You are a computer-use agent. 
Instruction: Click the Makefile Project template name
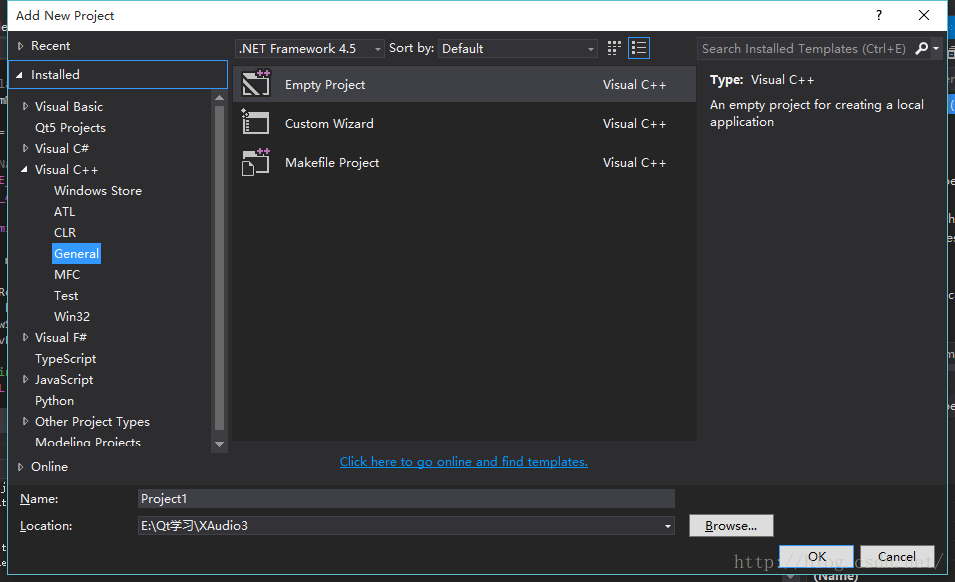(332, 163)
